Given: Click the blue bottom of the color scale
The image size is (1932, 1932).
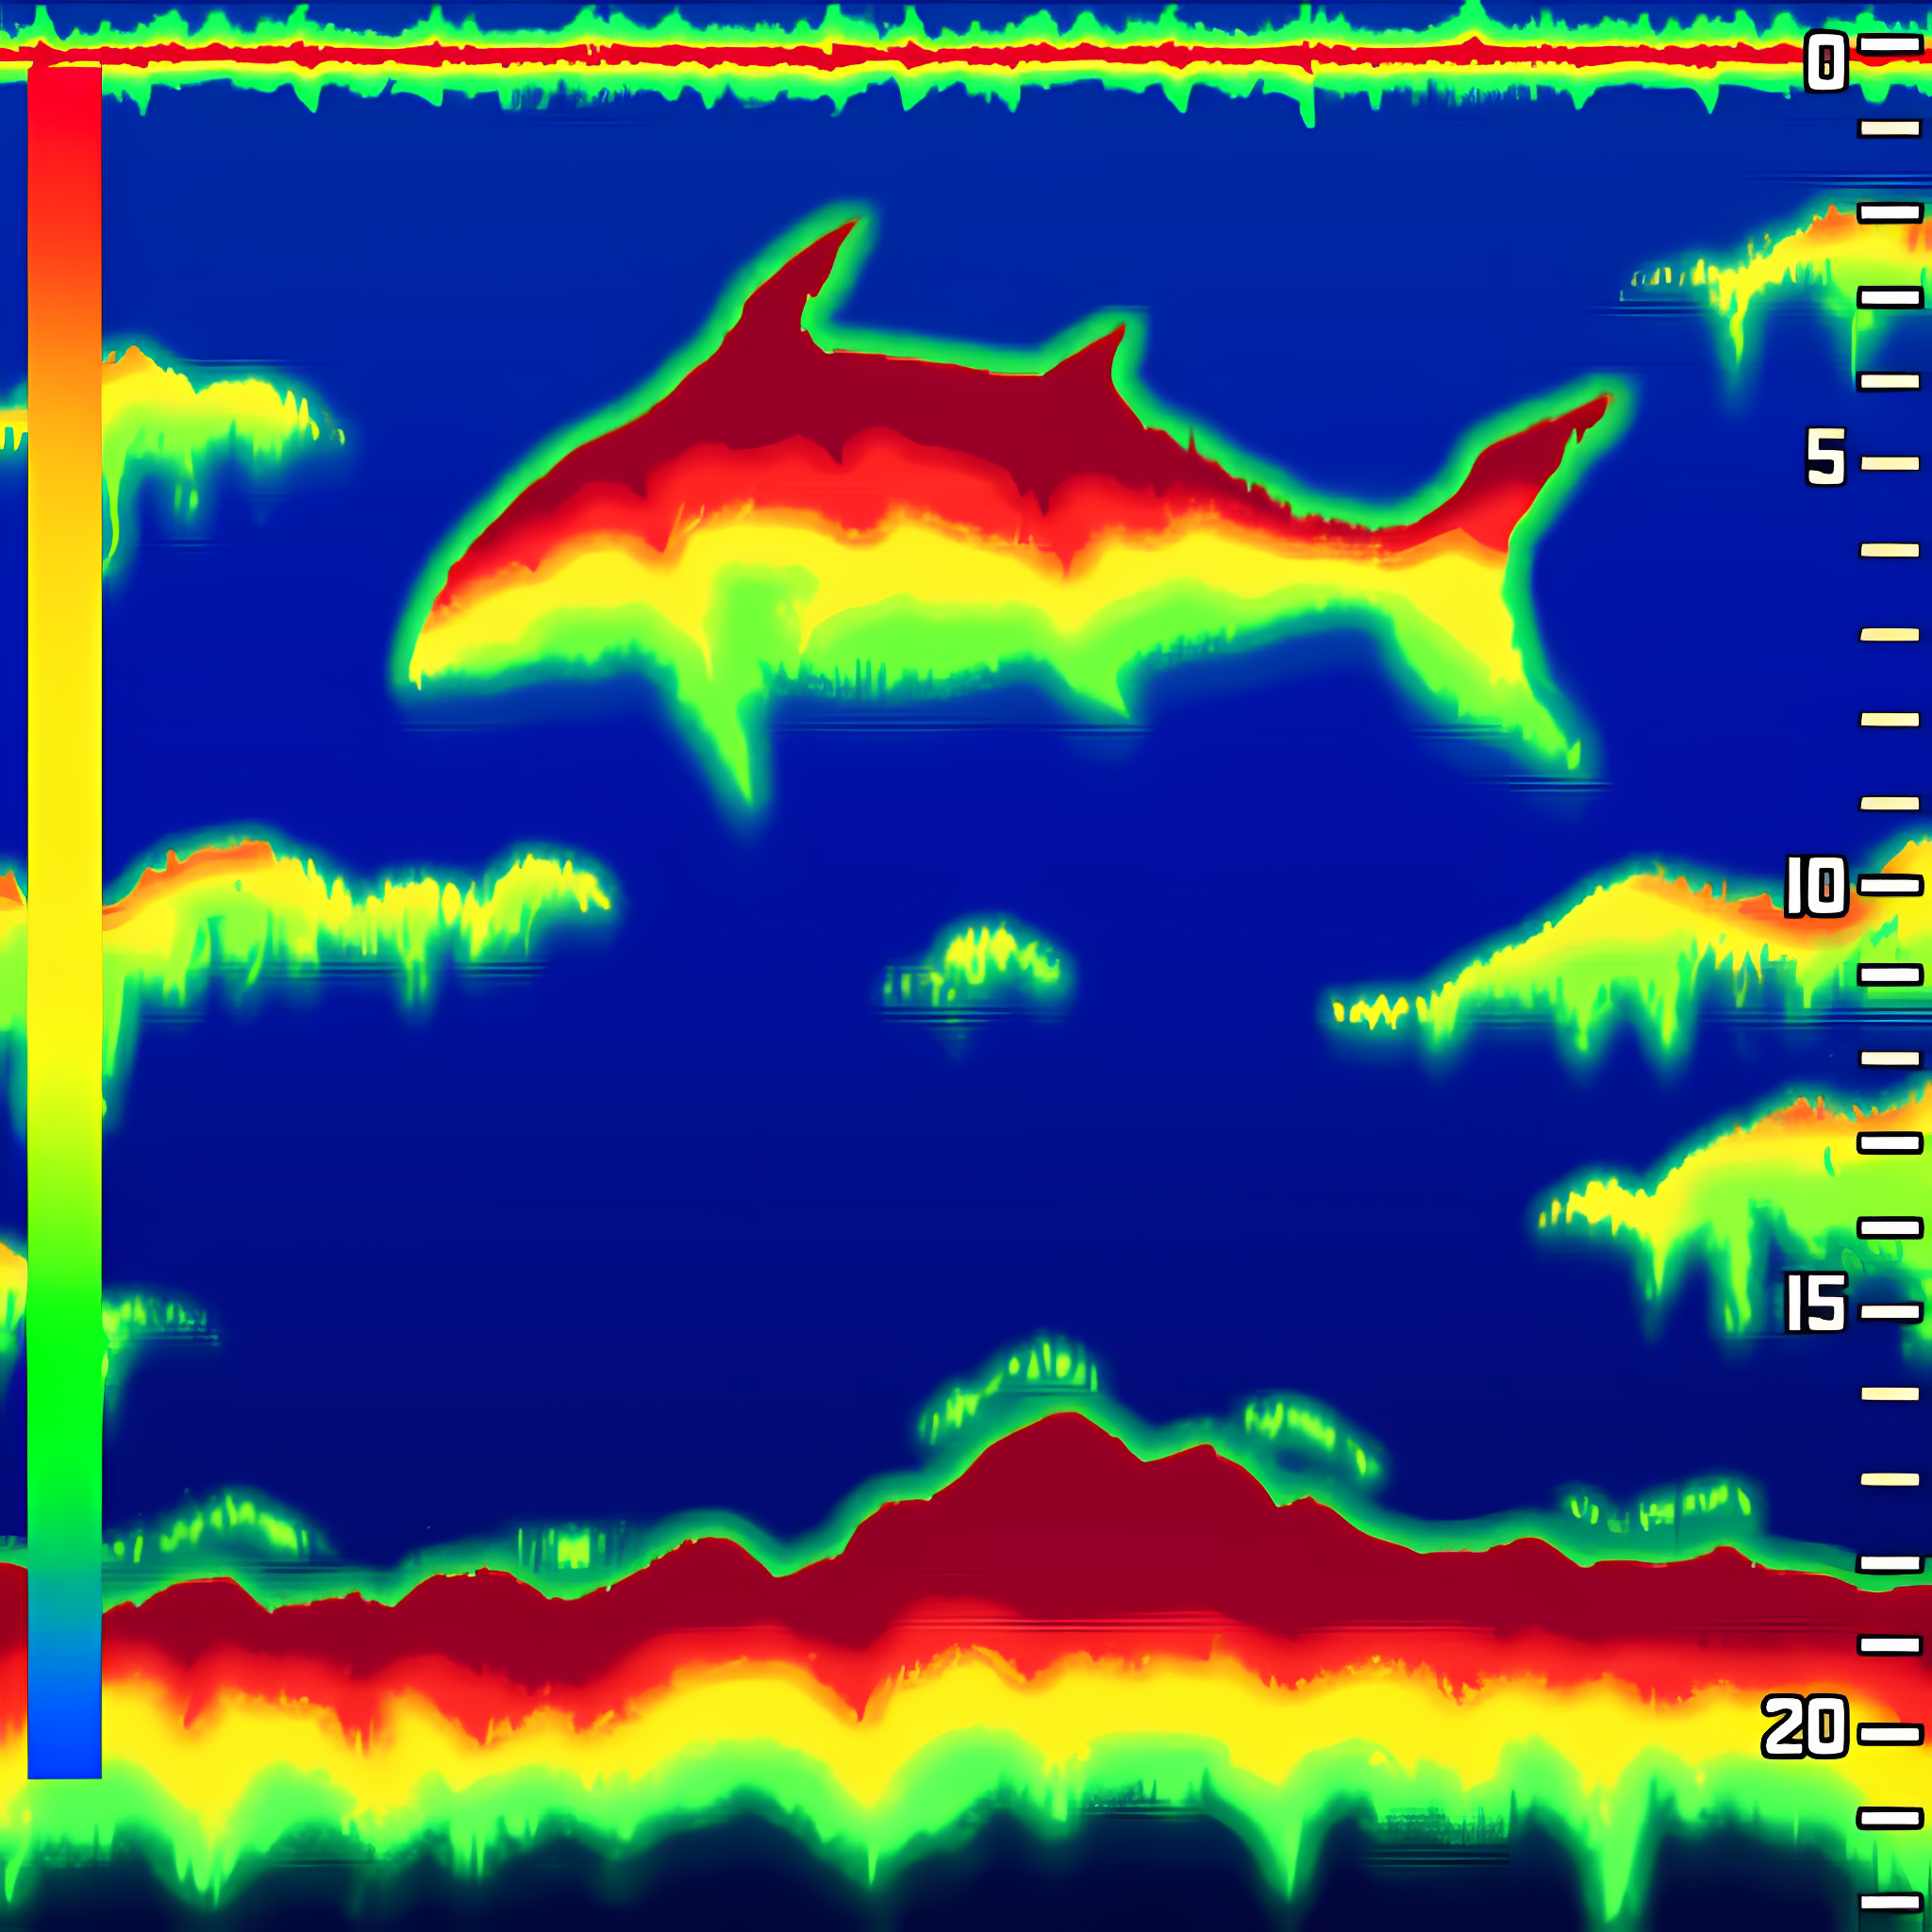Looking at the screenshot, I should tap(64, 1738).
